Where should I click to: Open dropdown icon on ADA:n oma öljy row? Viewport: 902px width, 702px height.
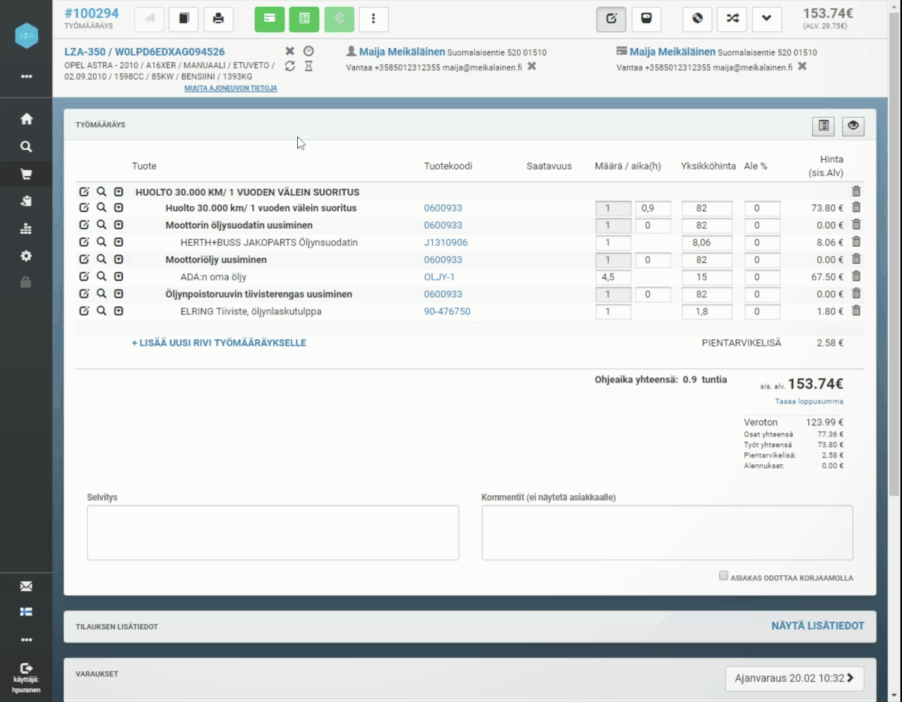pyautogui.click(x=119, y=277)
